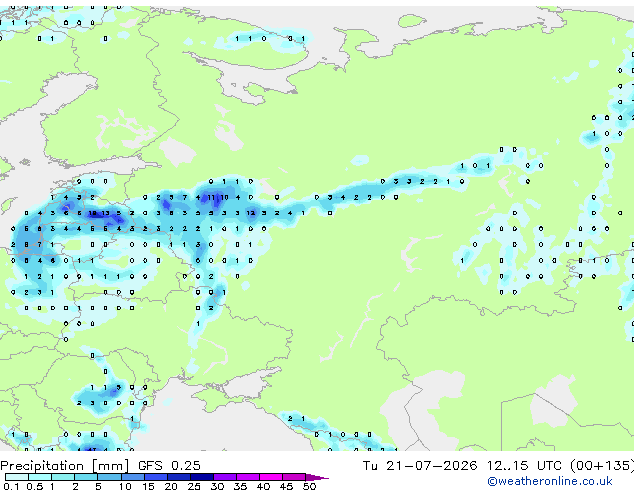This screenshot has height=490, width=634.
Task: Click the legend swatch between 0.5 and 1
Action: click(40, 477)
